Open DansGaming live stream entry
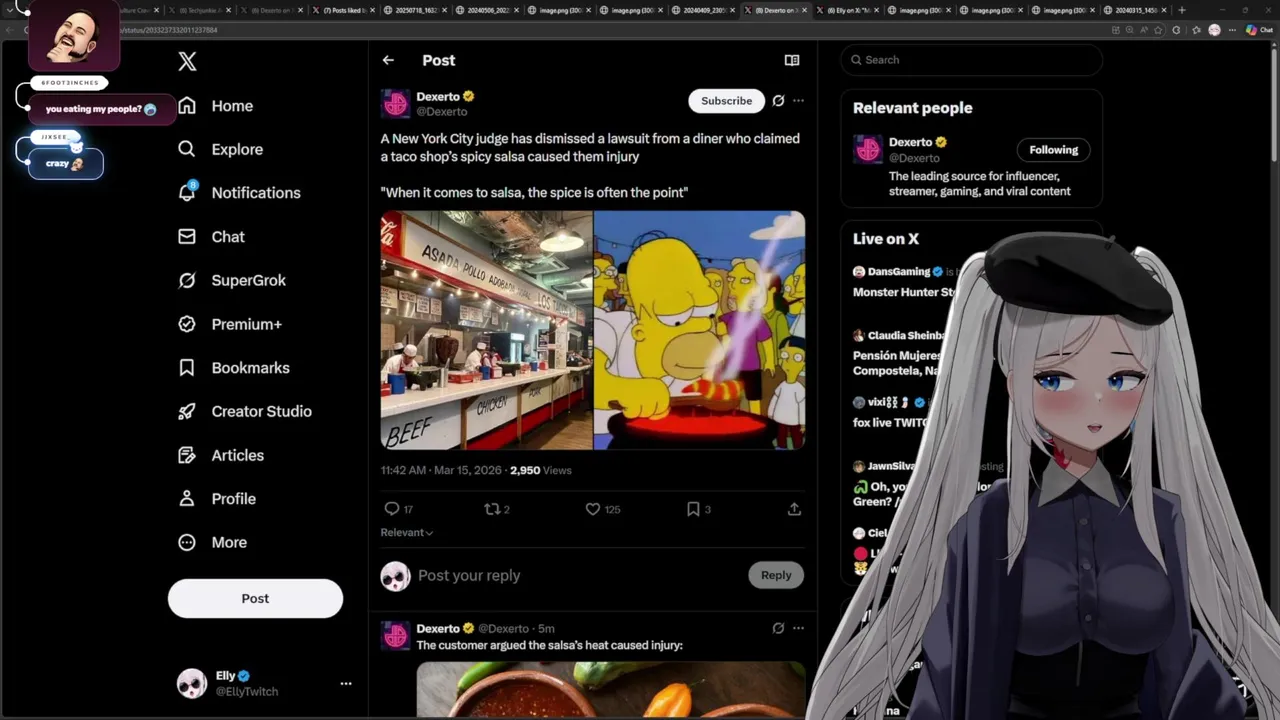Screen dimensions: 1280x720 (905, 282)
